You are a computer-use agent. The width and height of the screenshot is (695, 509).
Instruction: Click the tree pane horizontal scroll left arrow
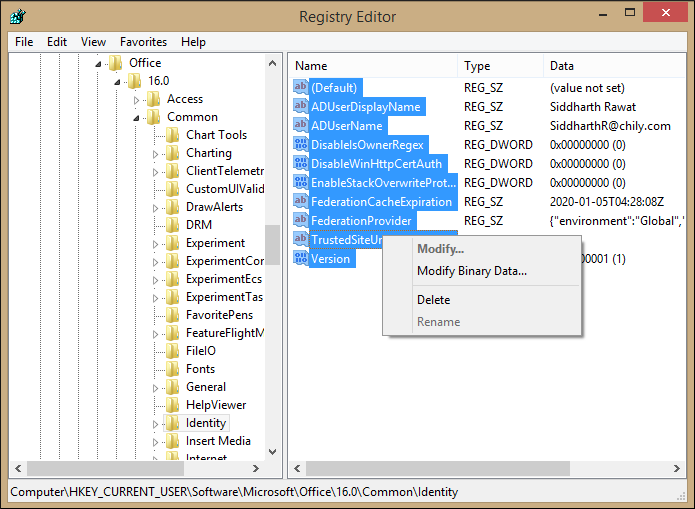click(18, 468)
